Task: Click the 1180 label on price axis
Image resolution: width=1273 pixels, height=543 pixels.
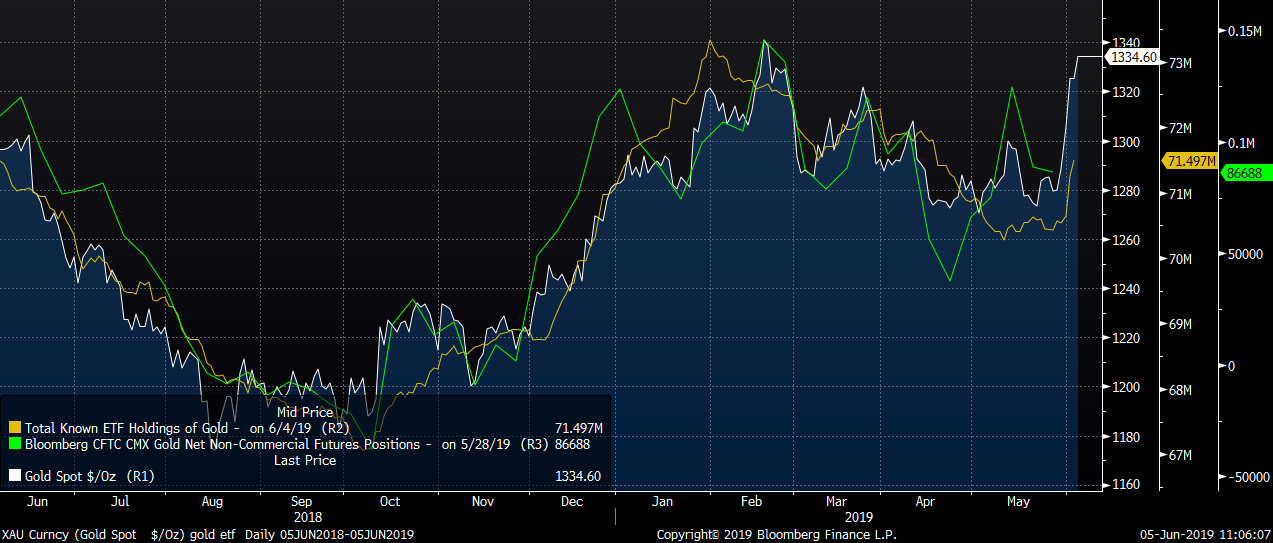Action: coord(1126,437)
